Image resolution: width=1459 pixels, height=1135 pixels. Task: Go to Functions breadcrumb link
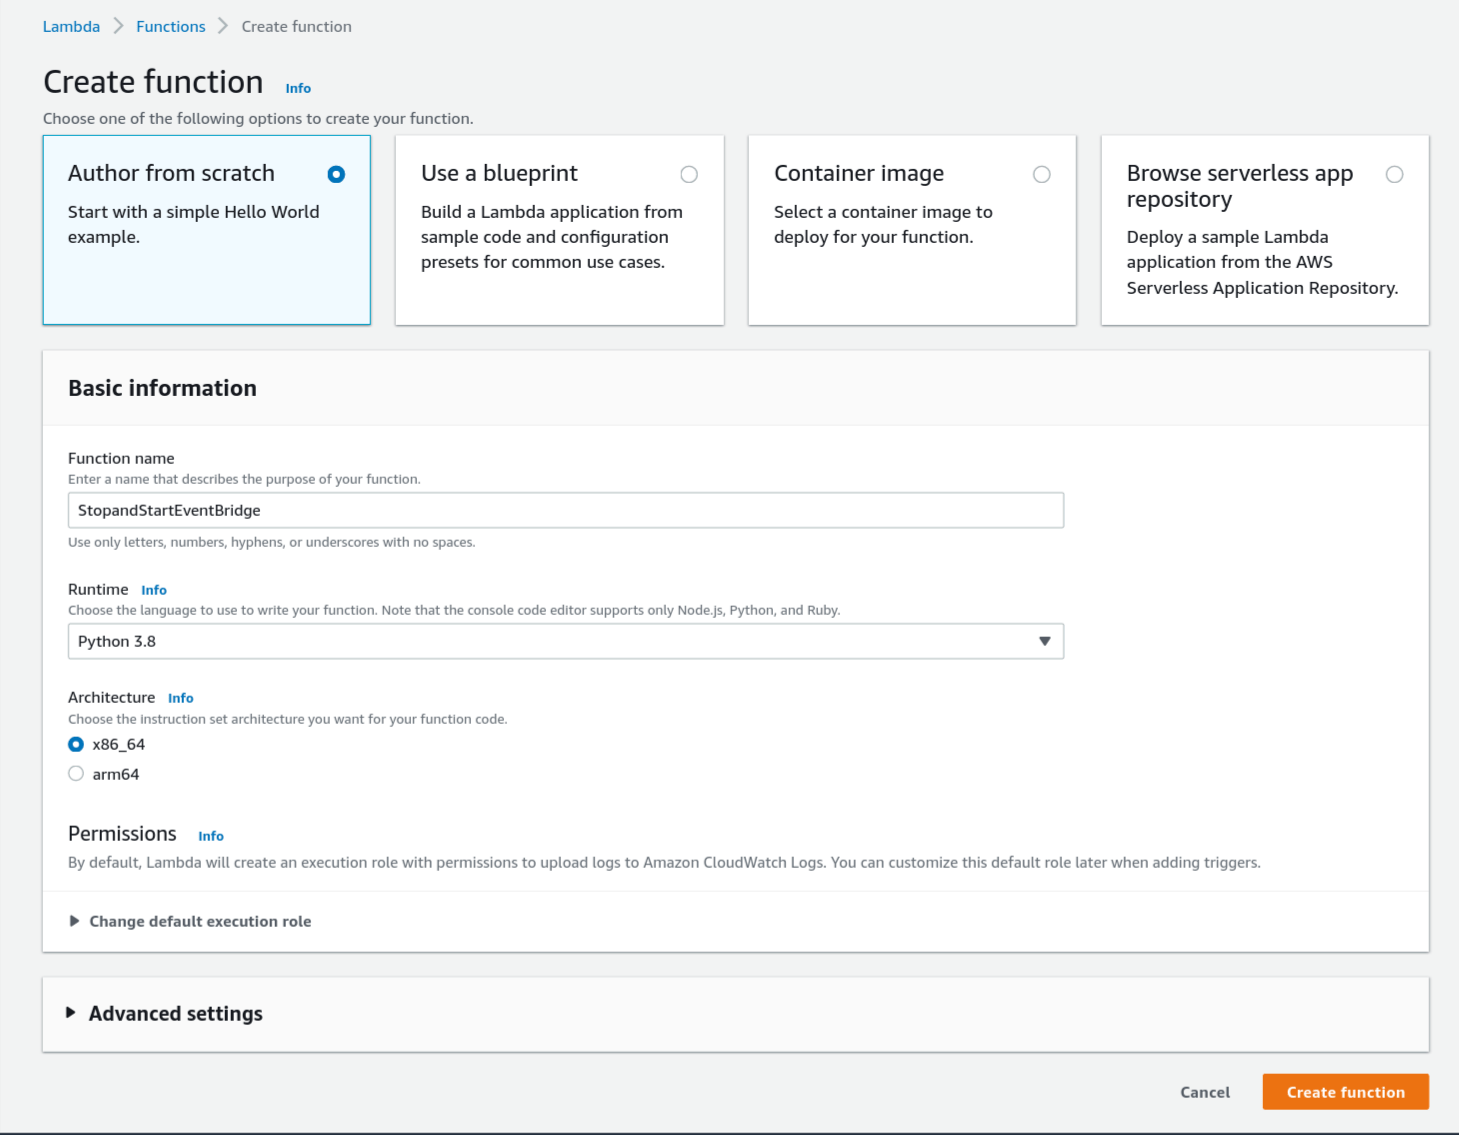click(x=171, y=26)
